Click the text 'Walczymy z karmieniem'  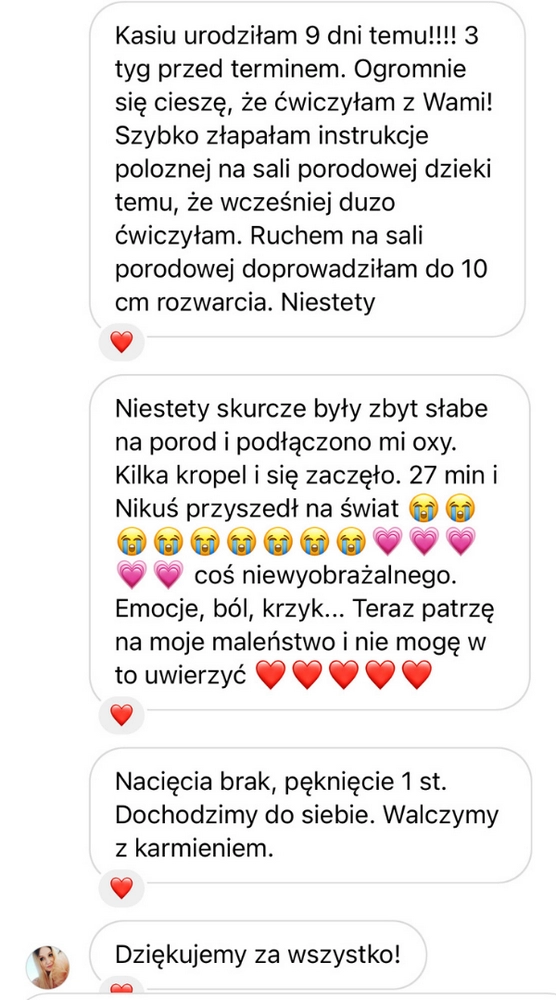coord(306,832)
